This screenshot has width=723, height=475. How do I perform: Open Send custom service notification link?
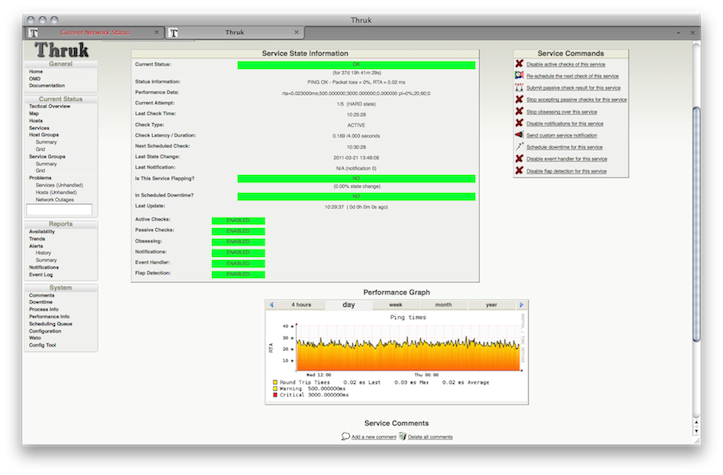(x=562, y=136)
